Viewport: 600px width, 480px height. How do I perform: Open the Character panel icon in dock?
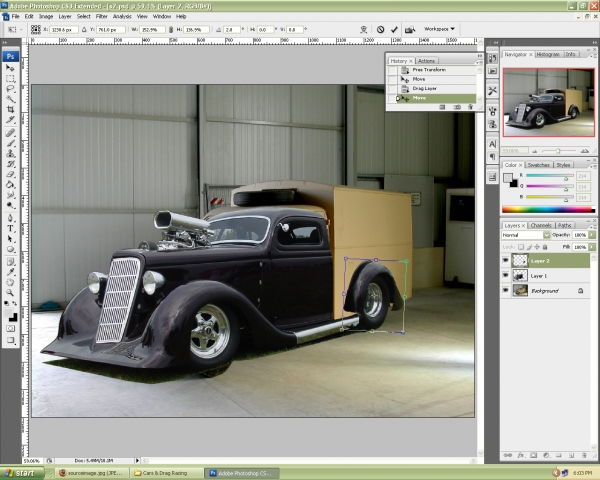point(492,144)
